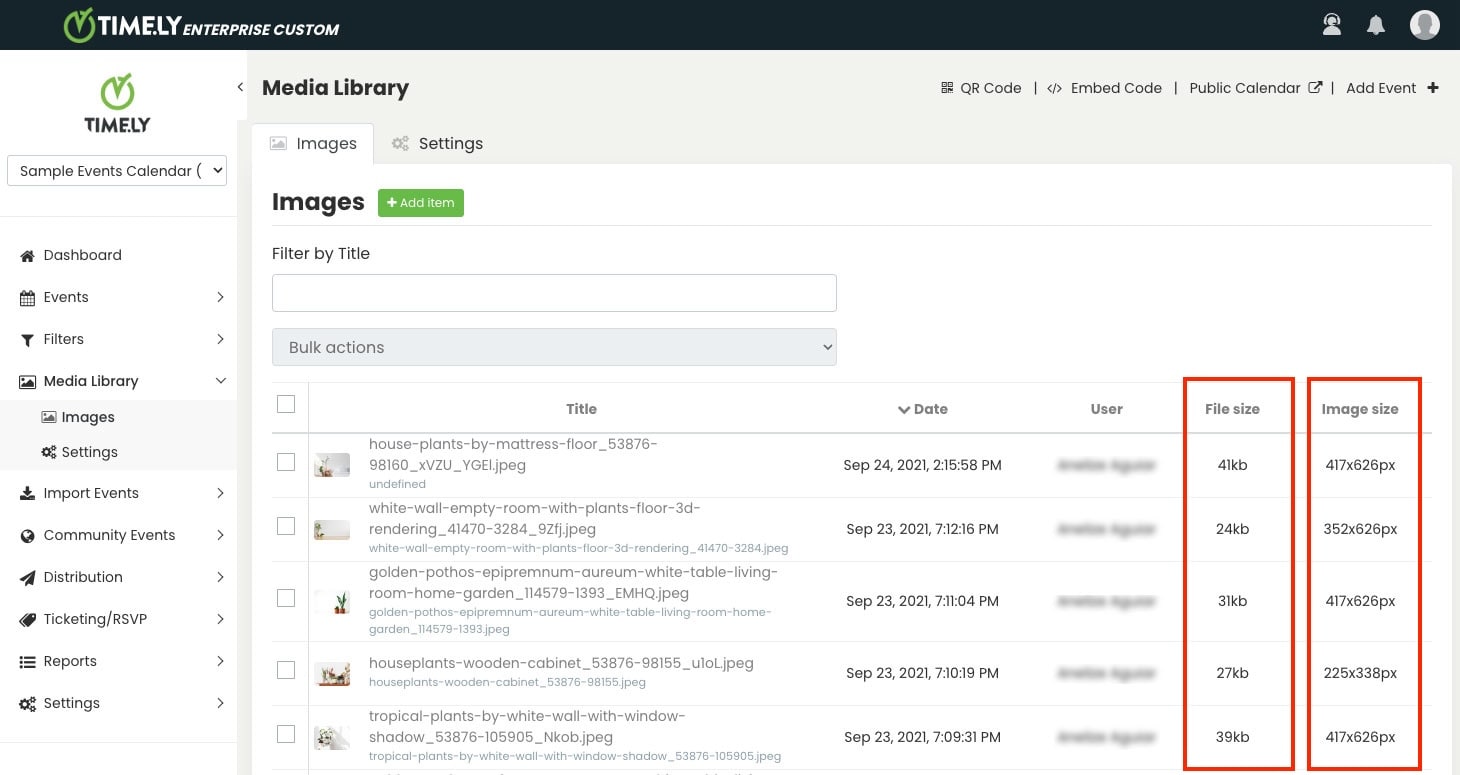Switch to the Settings tab

point(437,143)
